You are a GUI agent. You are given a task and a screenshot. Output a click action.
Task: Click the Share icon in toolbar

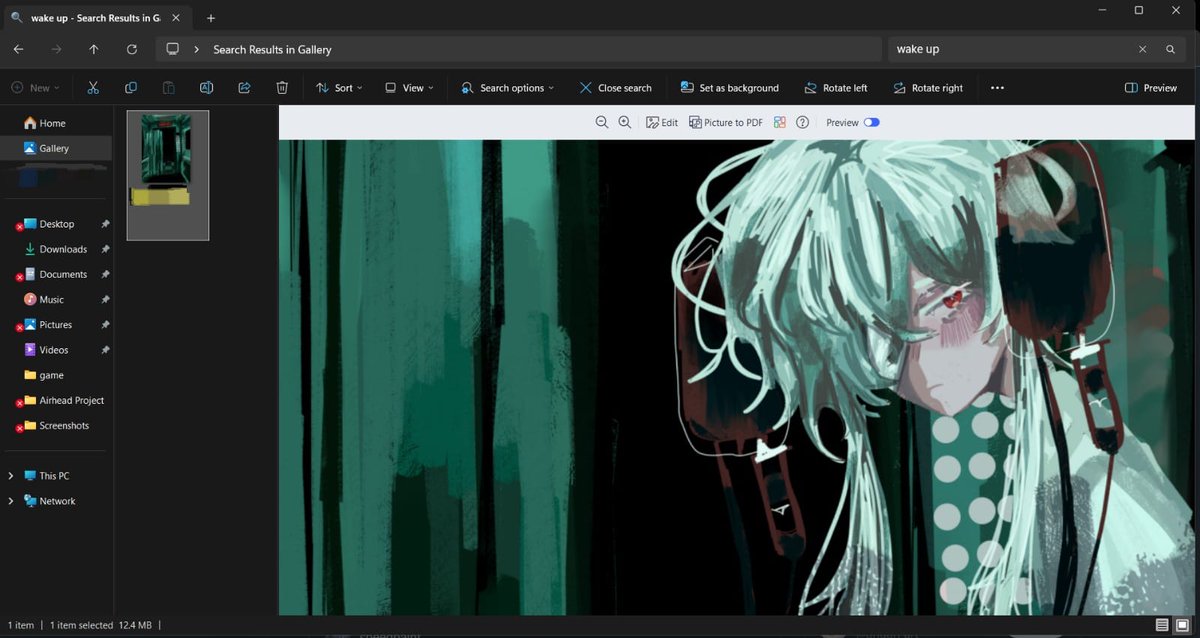click(x=244, y=88)
